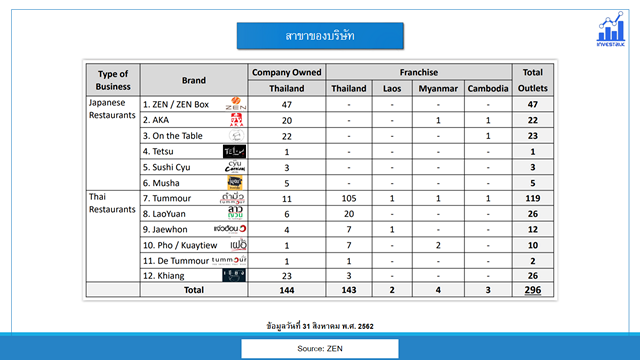640x360 pixels.
Task: Click Cambodia franchise total 3
Action: pyautogui.click(x=488, y=290)
